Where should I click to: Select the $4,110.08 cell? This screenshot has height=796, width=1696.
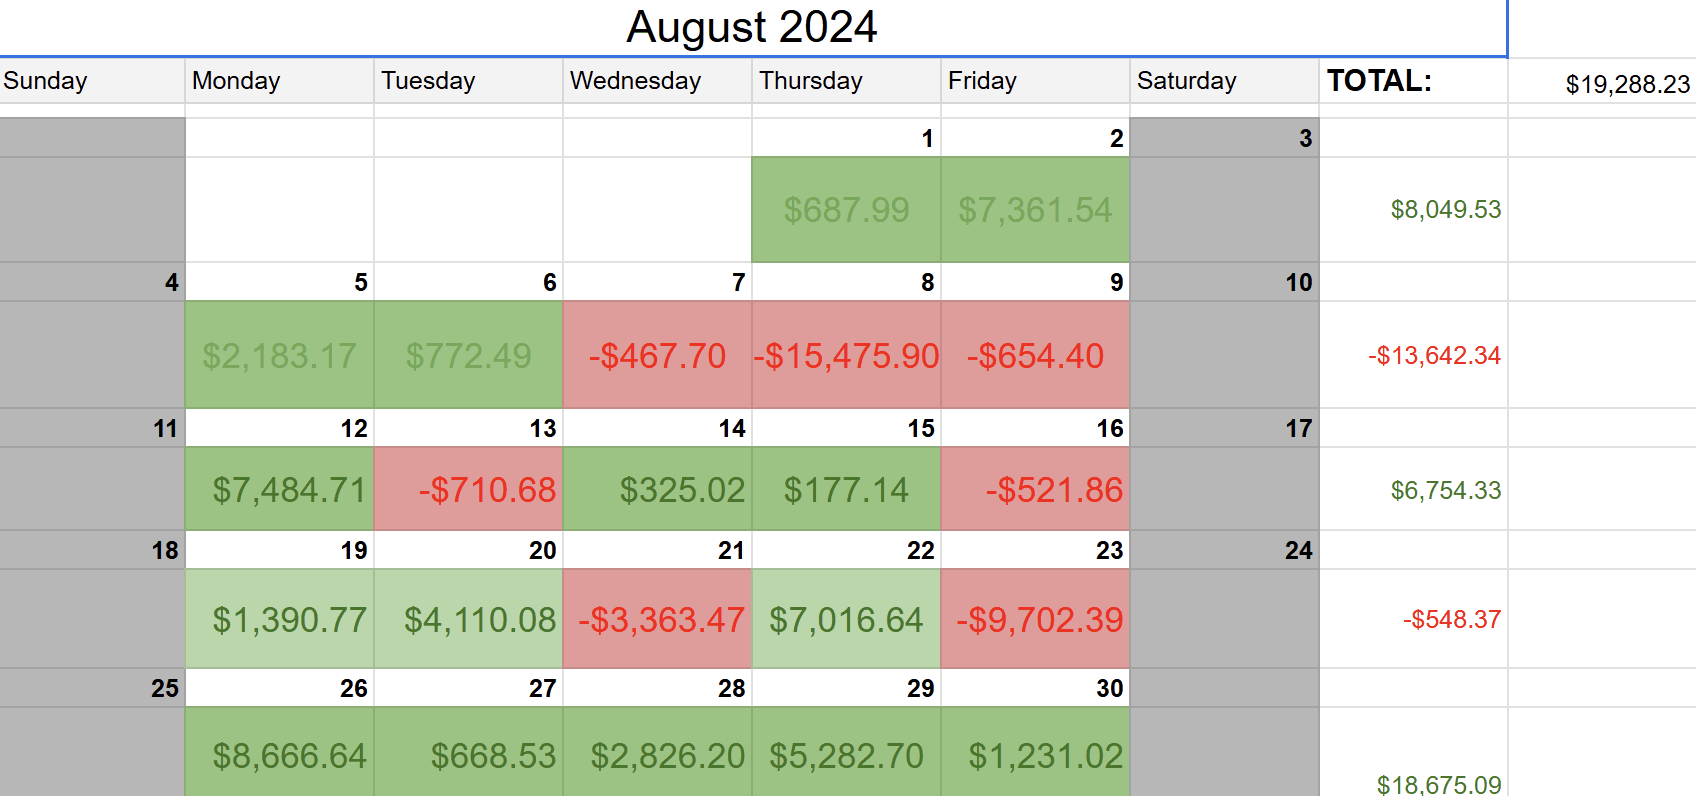468,619
